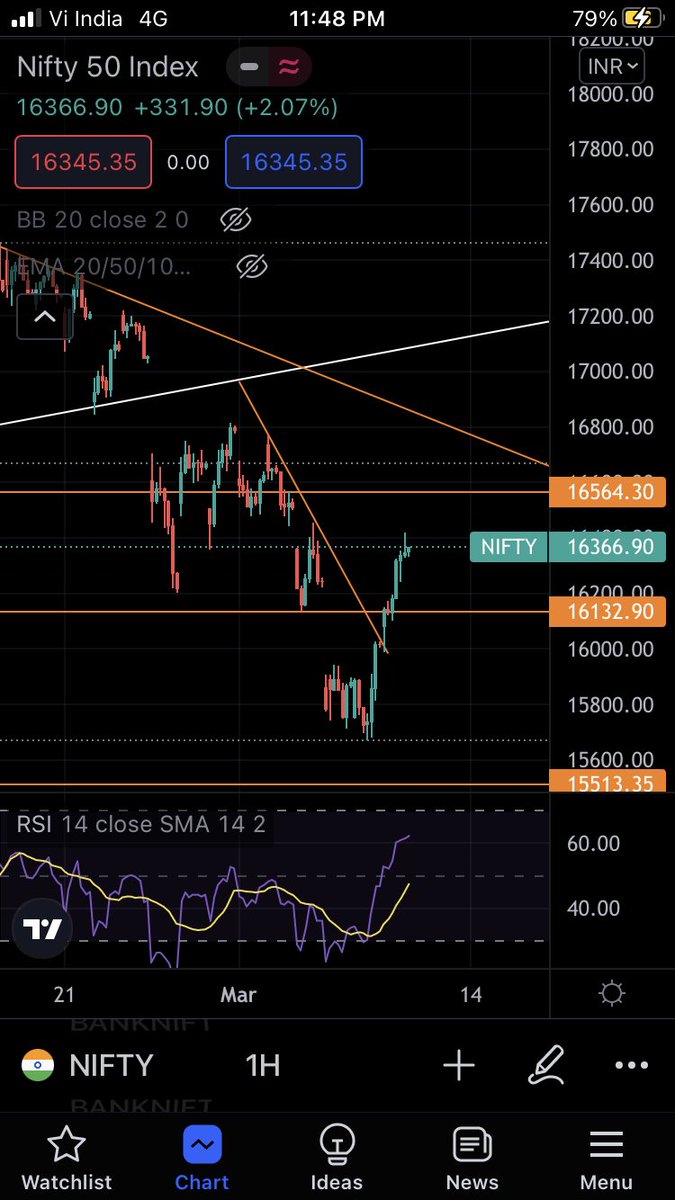Tap the India flag symbol icon
This screenshot has width=675, height=1200.
click(37, 1065)
